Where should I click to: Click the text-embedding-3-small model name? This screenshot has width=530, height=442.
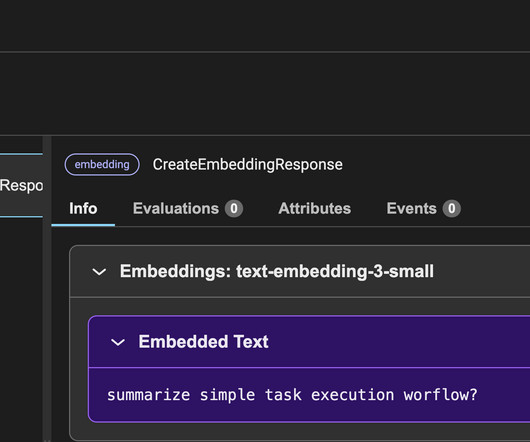click(x=335, y=271)
